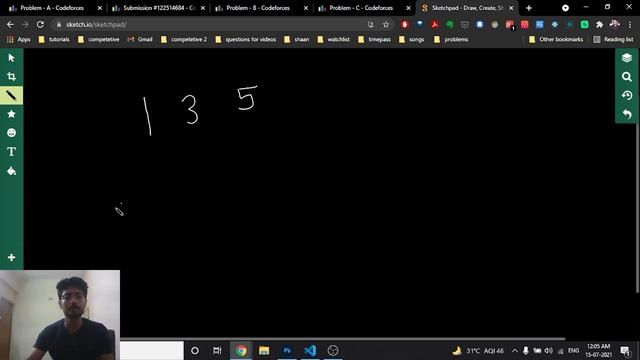Show hidden system tray icons
This screenshot has height=360, width=640.
point(515,351)
